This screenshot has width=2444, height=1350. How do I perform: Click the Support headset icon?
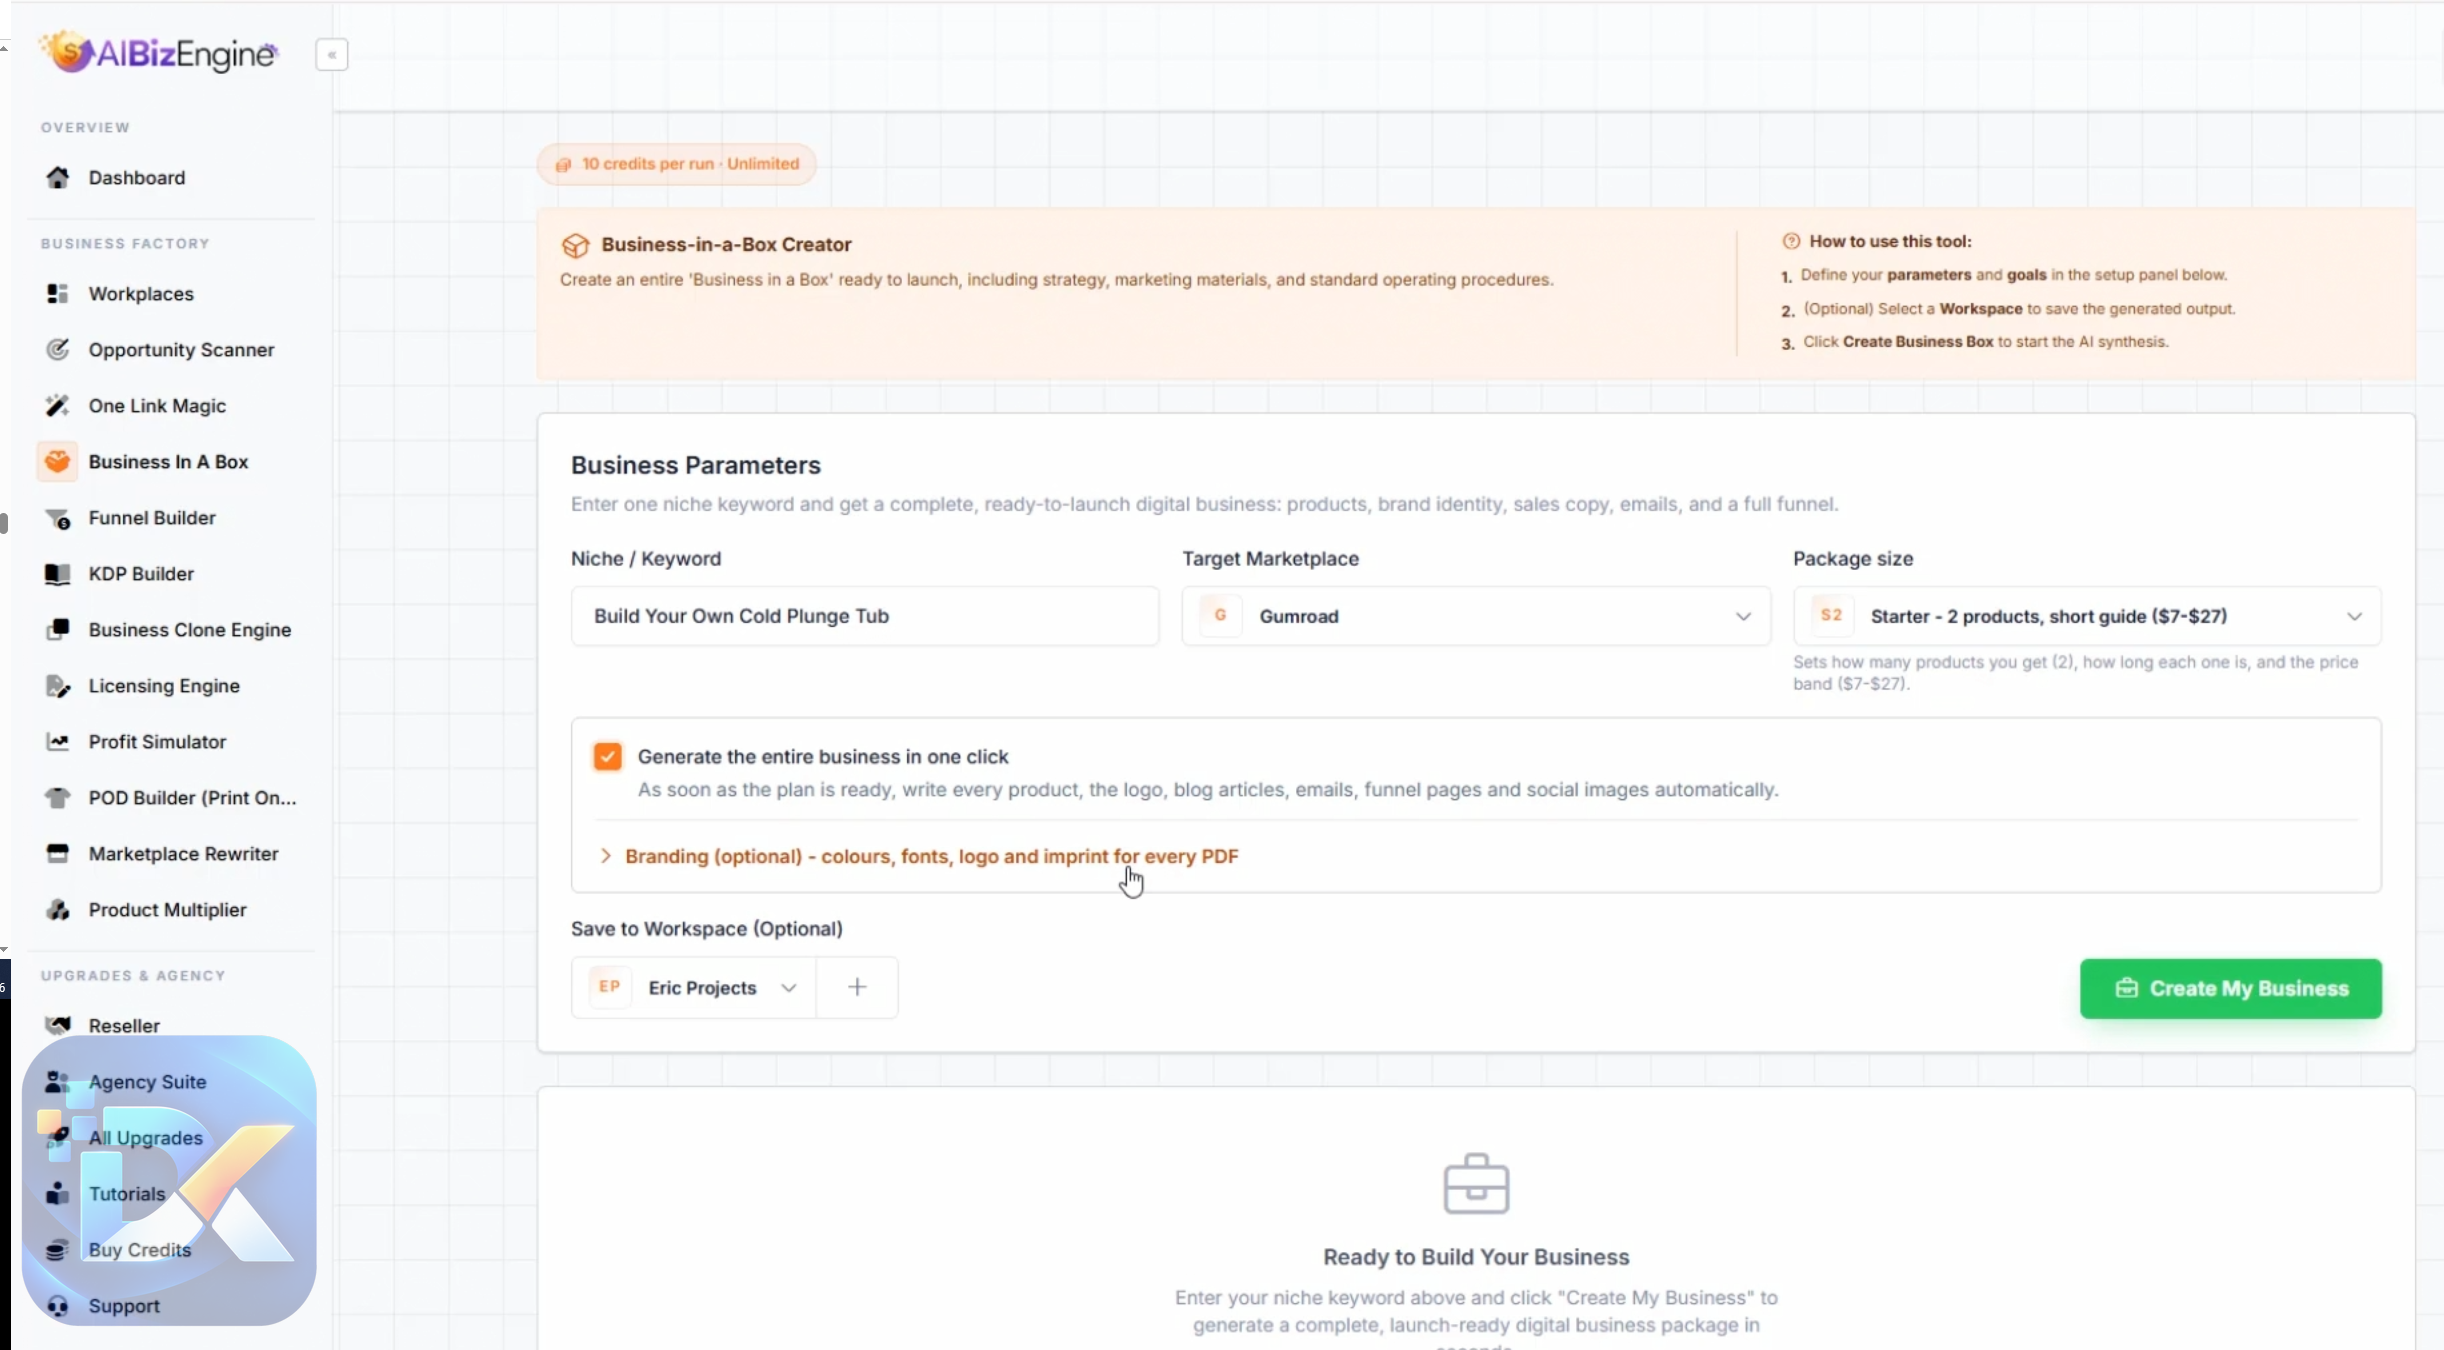(x=58, y=1306)
